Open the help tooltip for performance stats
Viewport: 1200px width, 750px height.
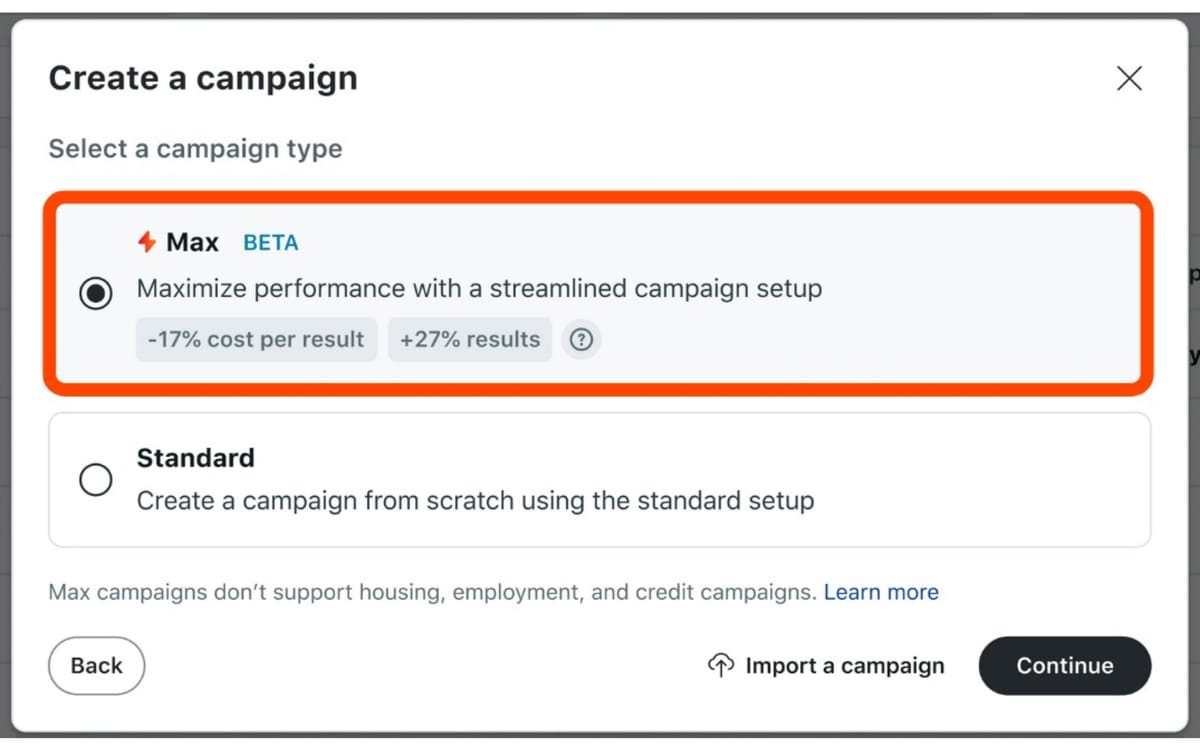coord(581,340)
